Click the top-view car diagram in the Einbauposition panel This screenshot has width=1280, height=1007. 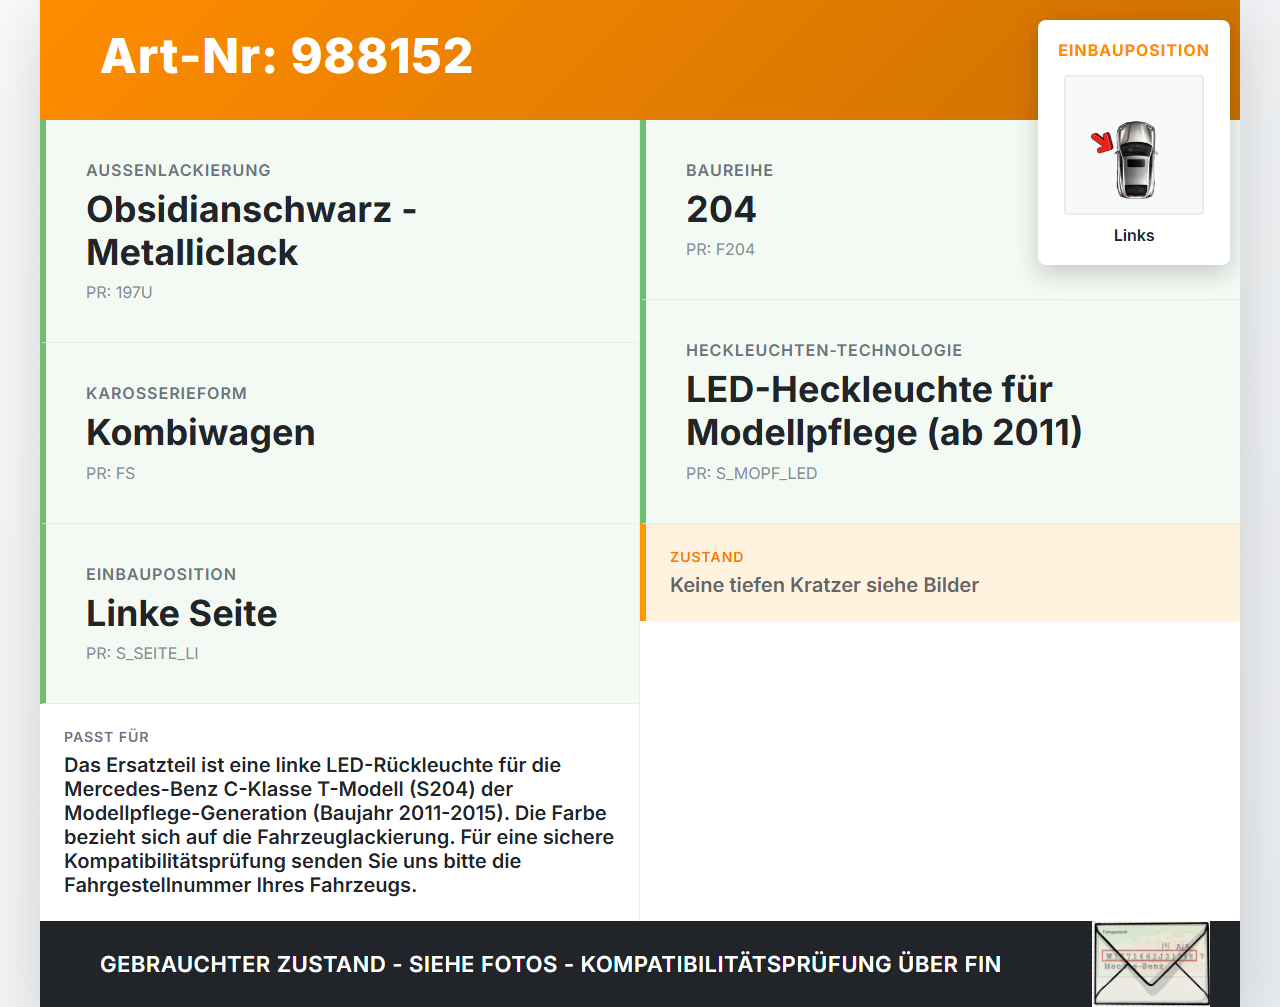click(1133, 145)
